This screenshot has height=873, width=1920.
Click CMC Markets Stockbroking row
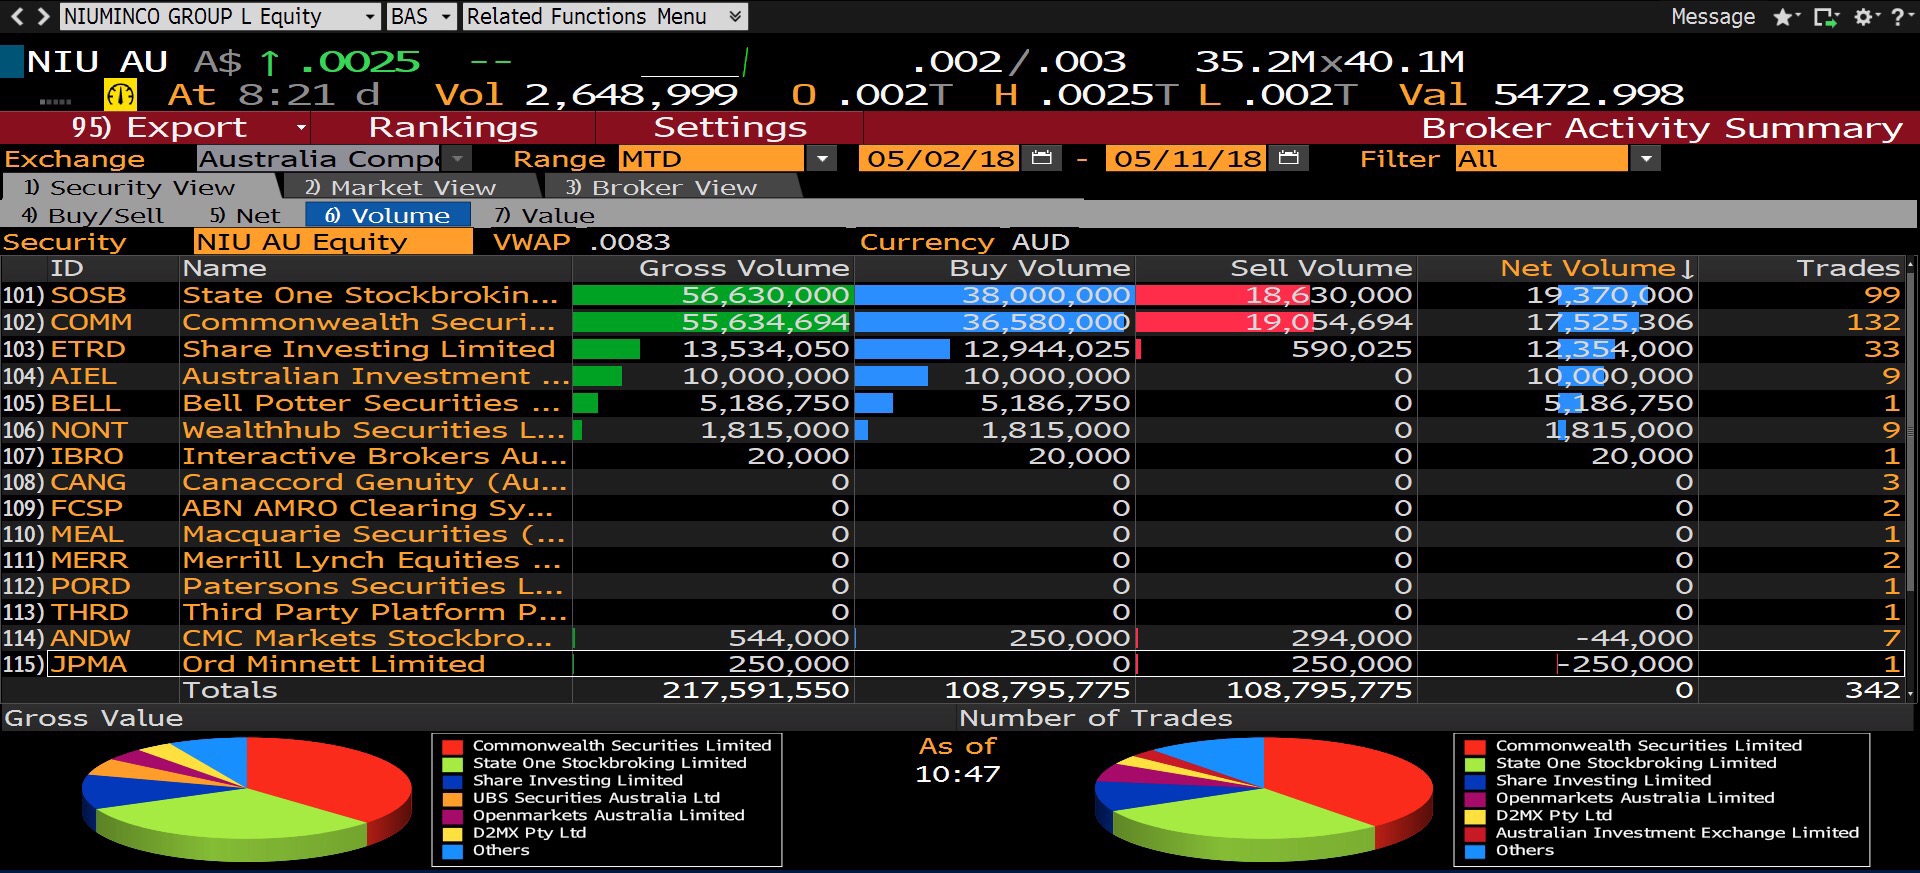pyautogui.click(x=952, y=638)
